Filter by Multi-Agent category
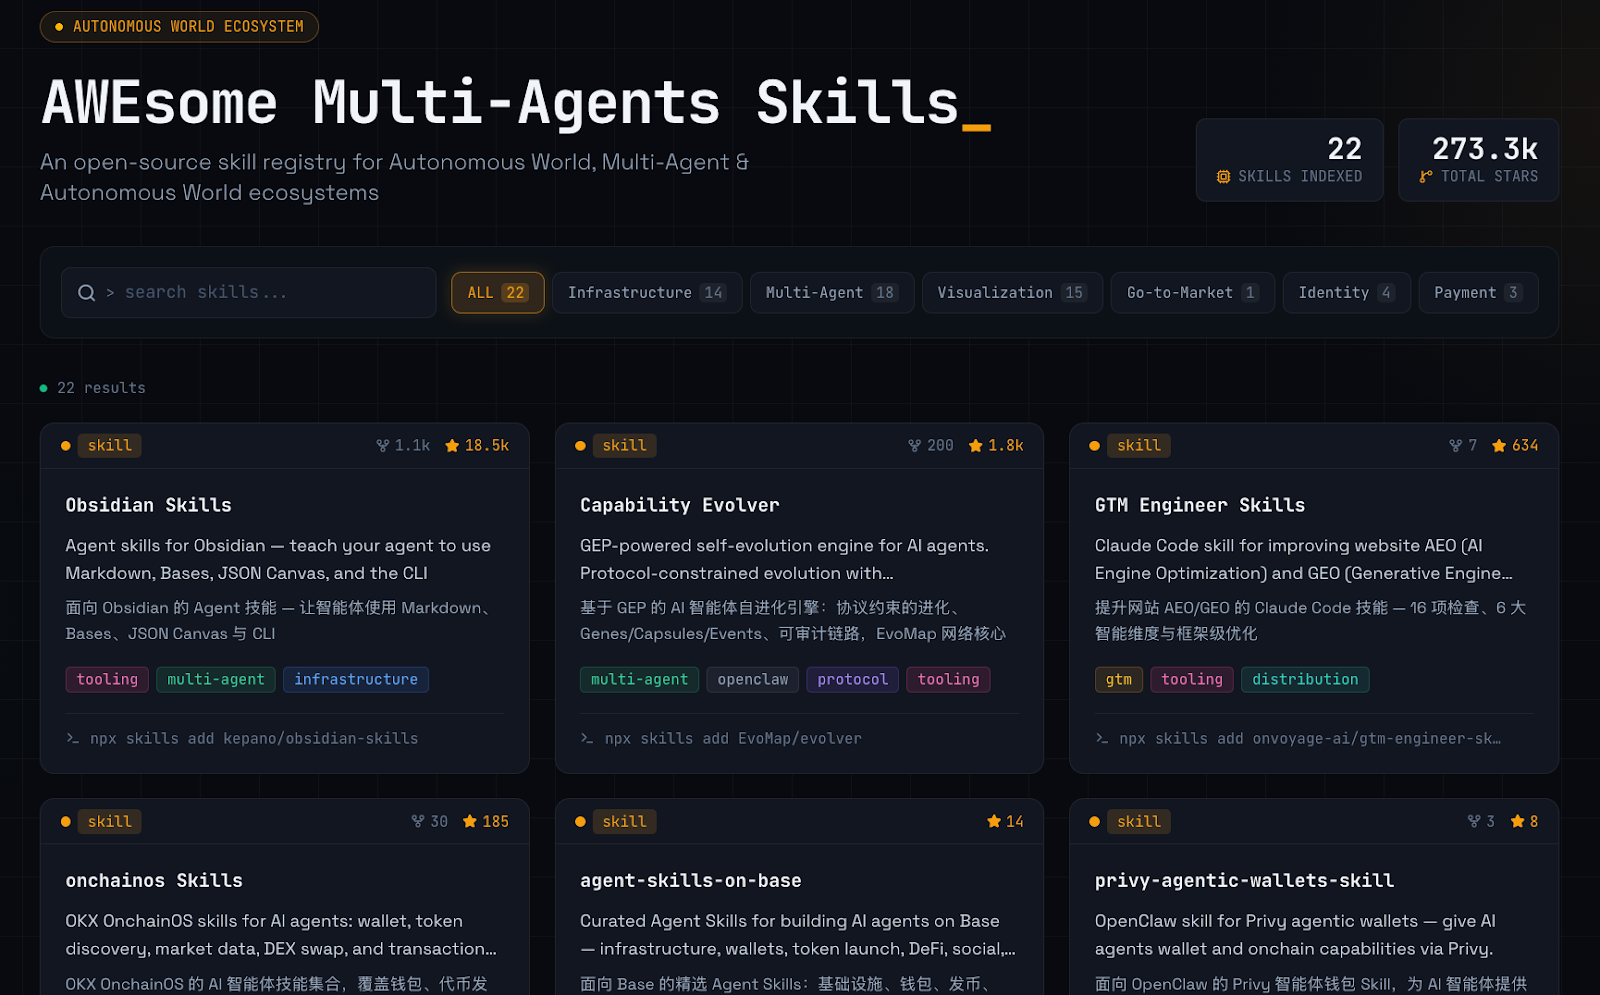Screen dimensions: 1600x995 pos(832,293)
